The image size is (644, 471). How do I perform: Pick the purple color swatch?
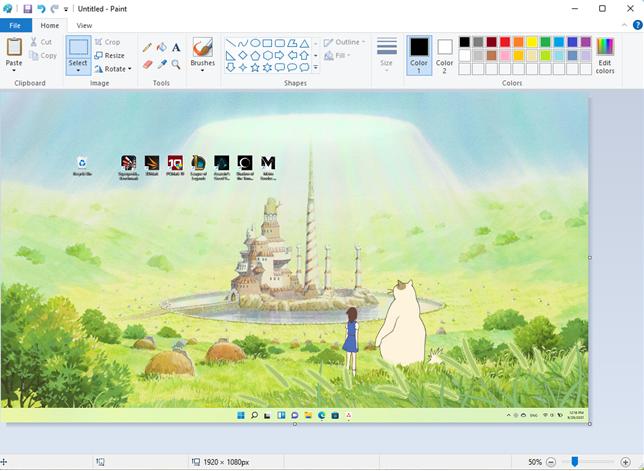pos(586,42)
